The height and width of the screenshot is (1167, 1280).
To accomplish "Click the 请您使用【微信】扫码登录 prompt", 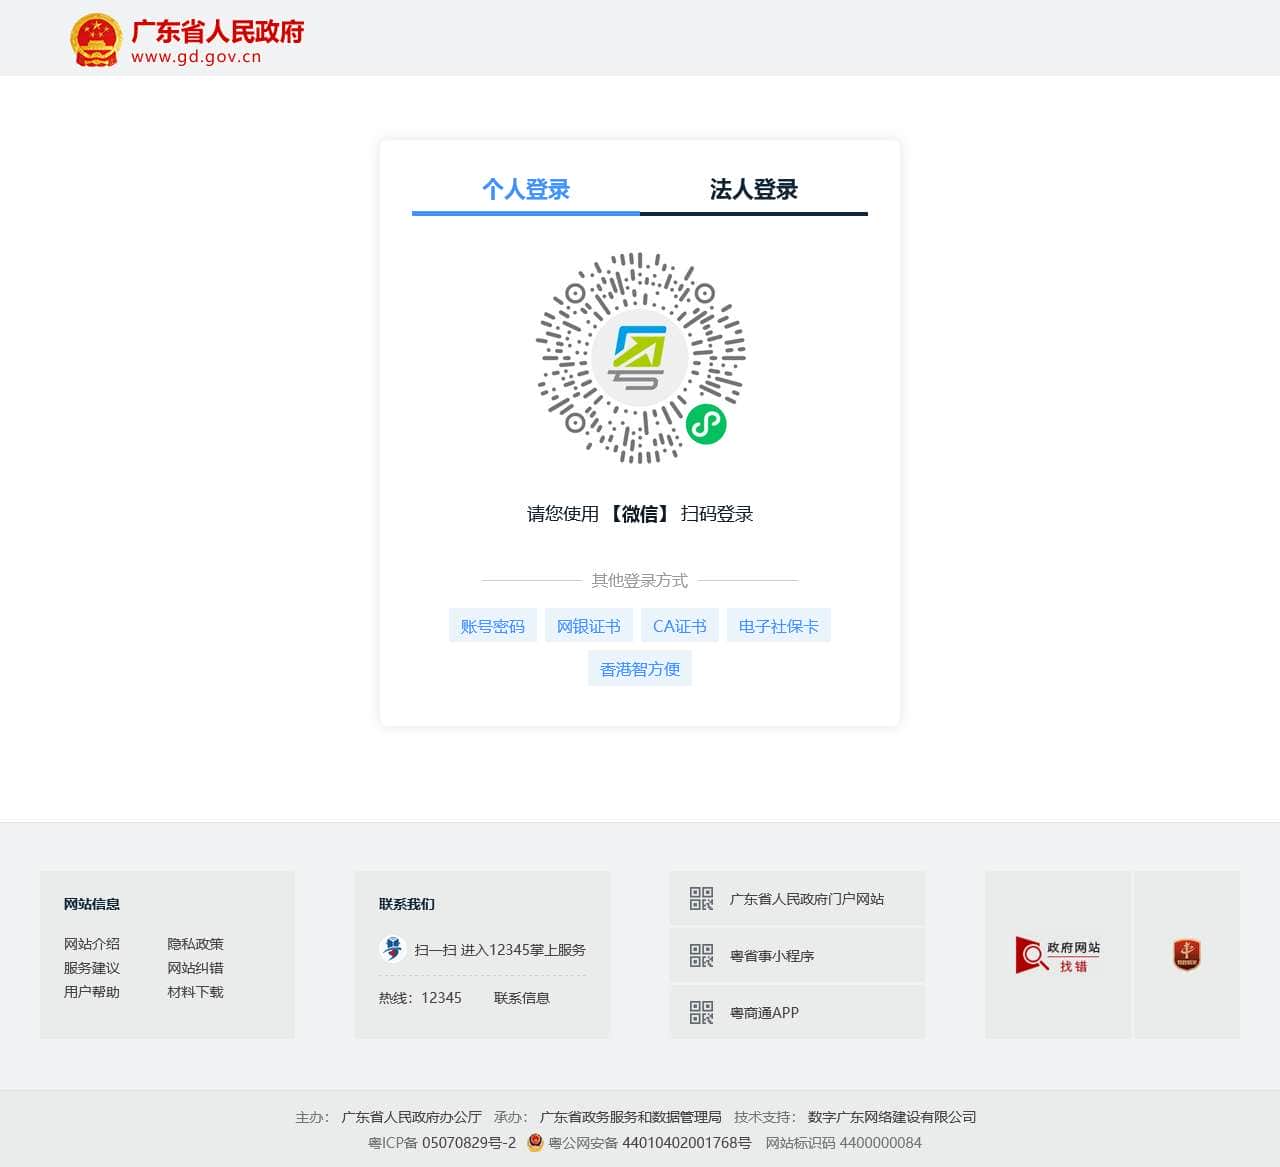I will [x=640, y=514].
